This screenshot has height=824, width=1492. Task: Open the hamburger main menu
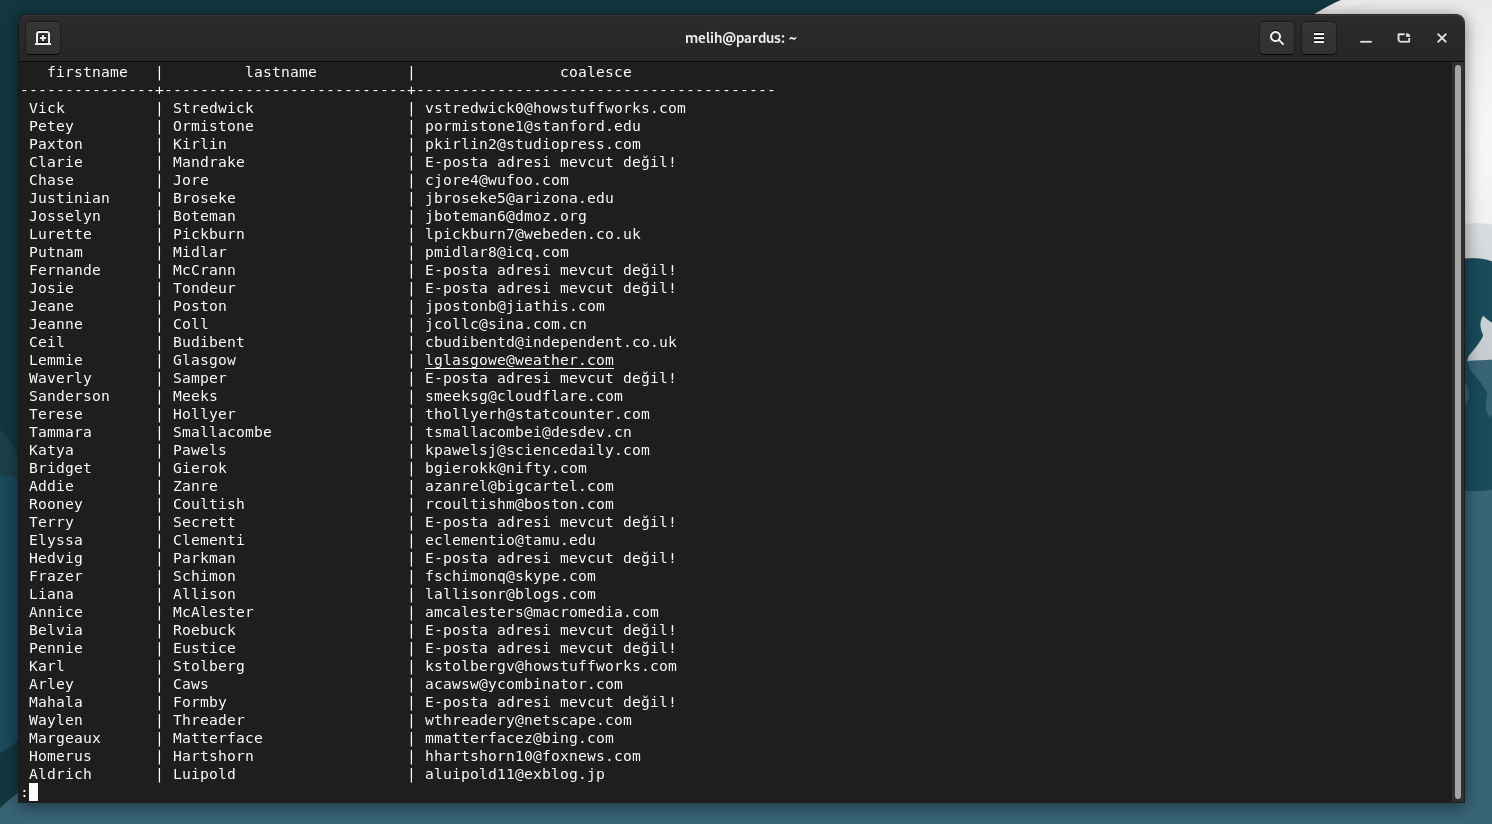[x=1319, y=38]
